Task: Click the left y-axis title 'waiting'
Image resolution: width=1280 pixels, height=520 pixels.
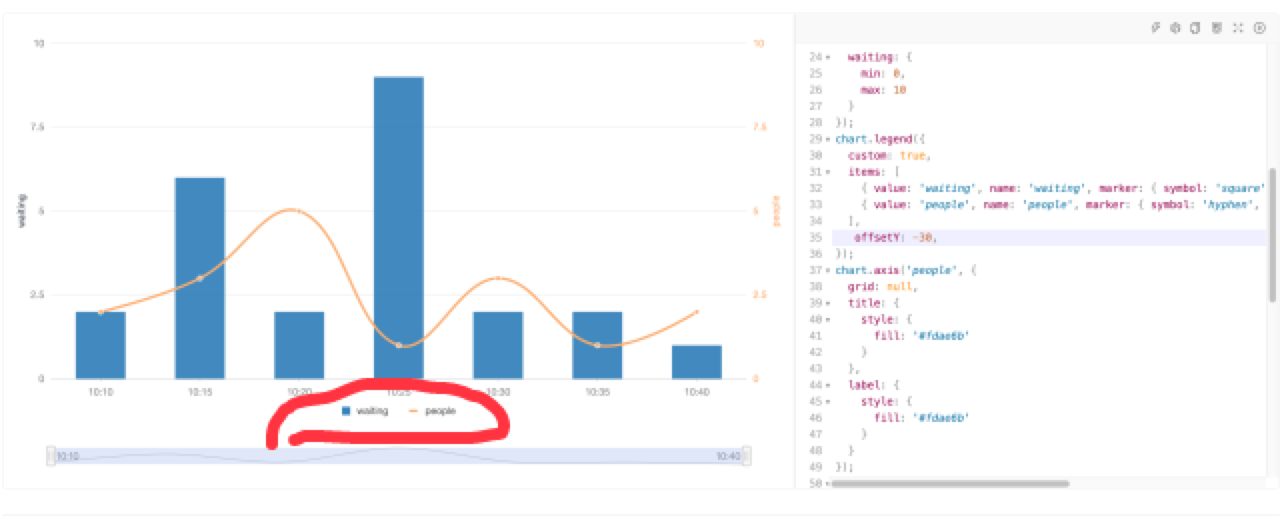Action: tap(22, 211)
